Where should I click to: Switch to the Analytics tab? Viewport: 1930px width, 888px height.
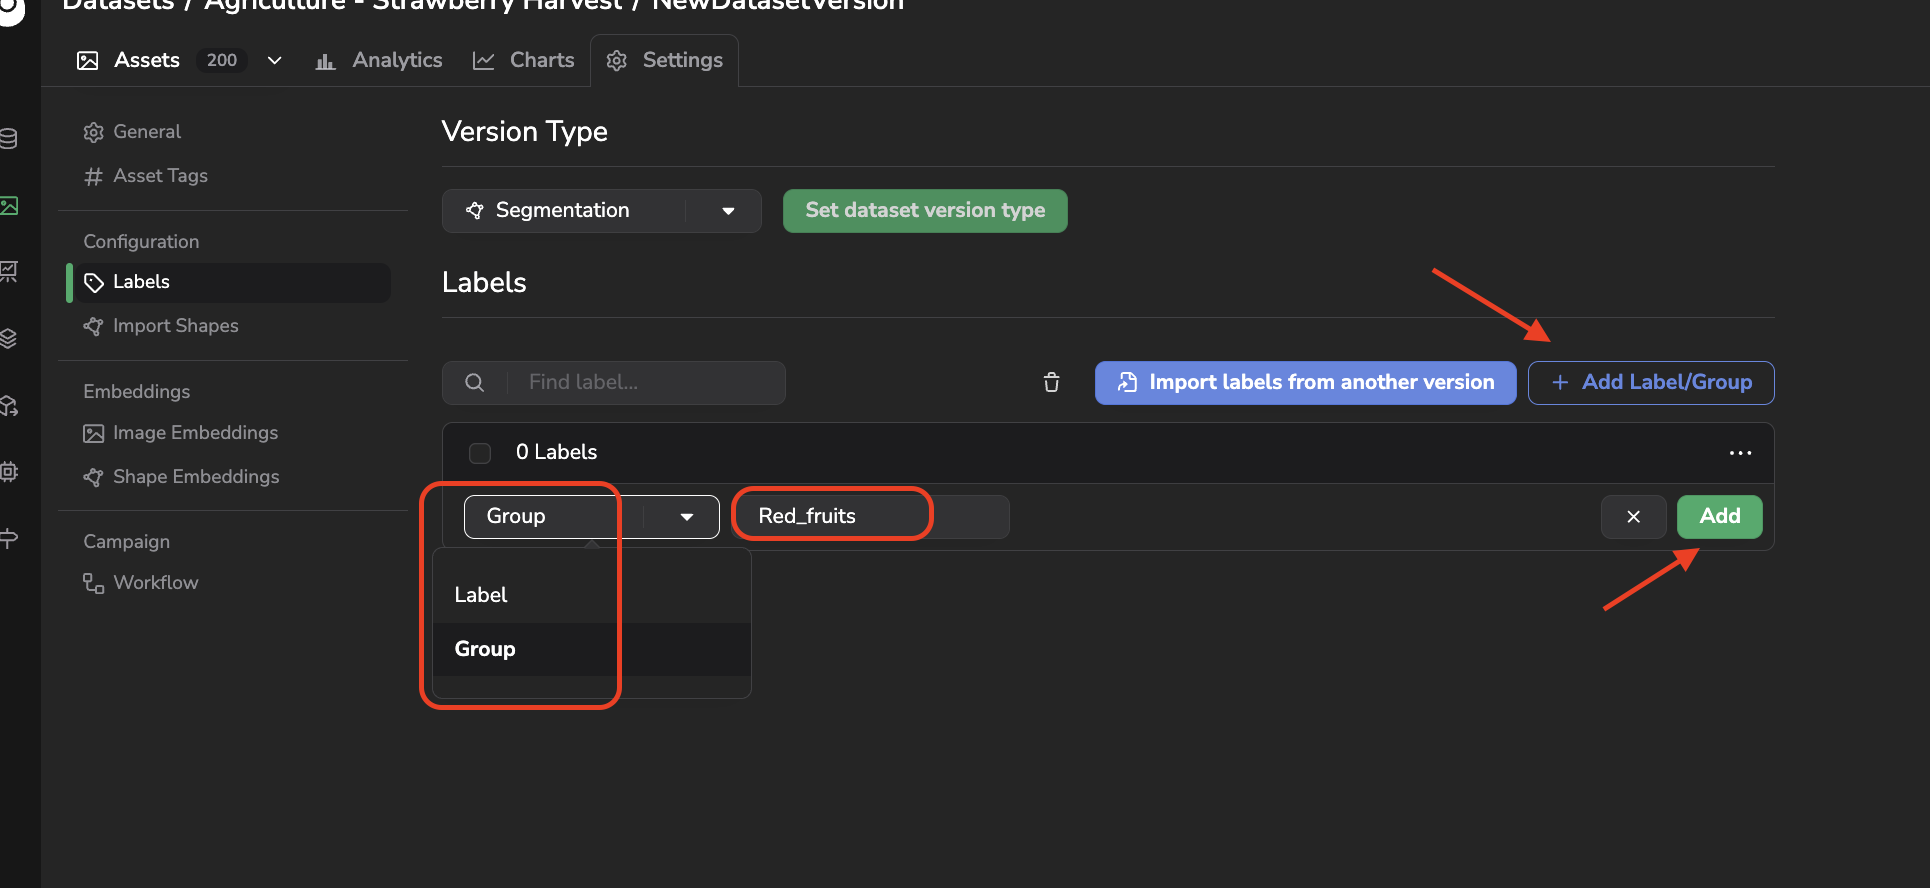[x=379, y=61]
